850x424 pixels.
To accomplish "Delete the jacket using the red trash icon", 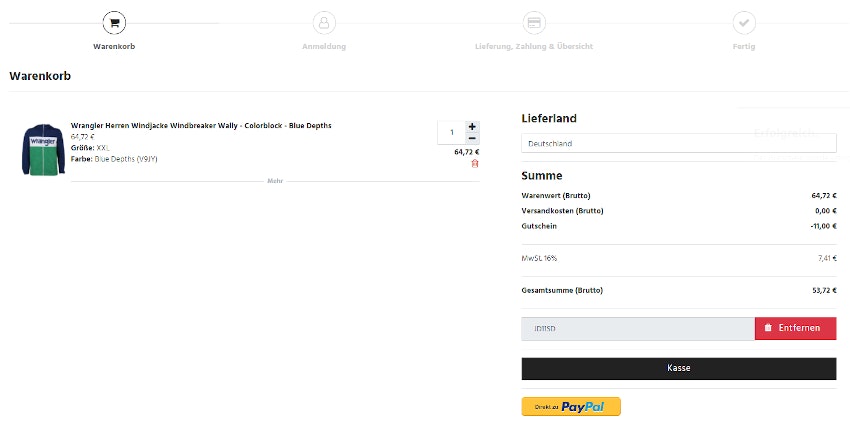I will (x=475, y=163).
